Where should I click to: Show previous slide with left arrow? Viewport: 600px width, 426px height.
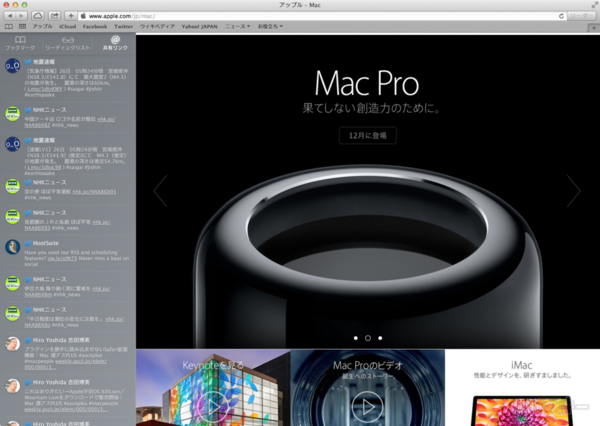tap(161, 191)
